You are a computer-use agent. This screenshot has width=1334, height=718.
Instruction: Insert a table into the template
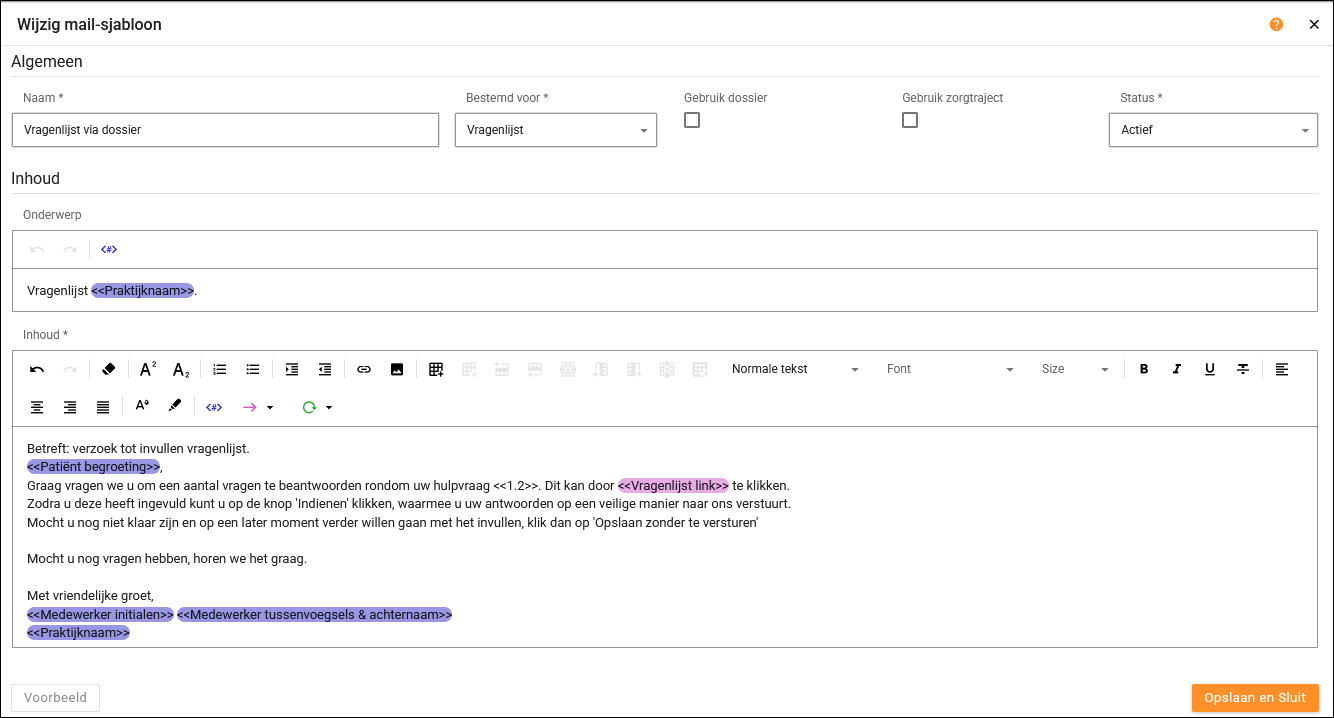pyautogui.click(x=436, y=370)
